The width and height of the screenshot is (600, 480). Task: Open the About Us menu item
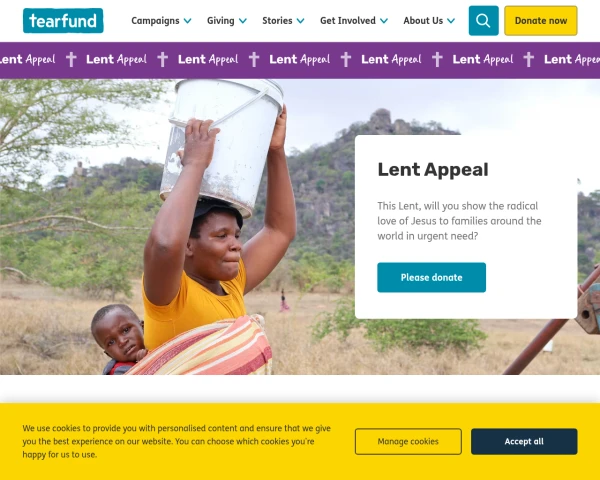pos(423,21)
